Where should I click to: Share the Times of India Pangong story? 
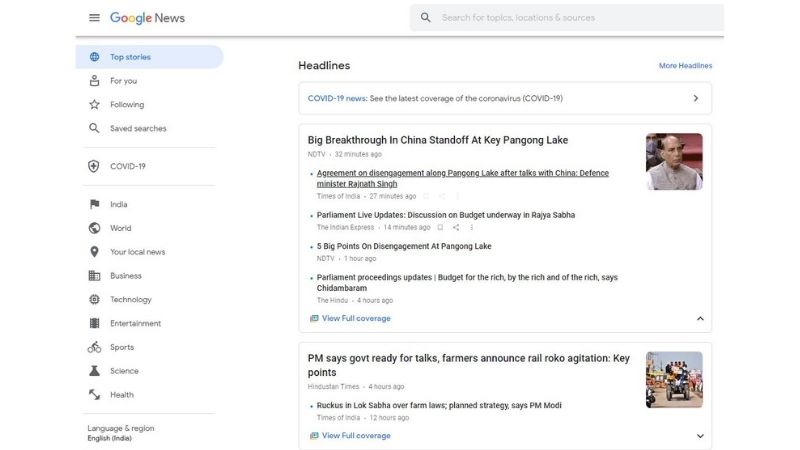[442, 196]
